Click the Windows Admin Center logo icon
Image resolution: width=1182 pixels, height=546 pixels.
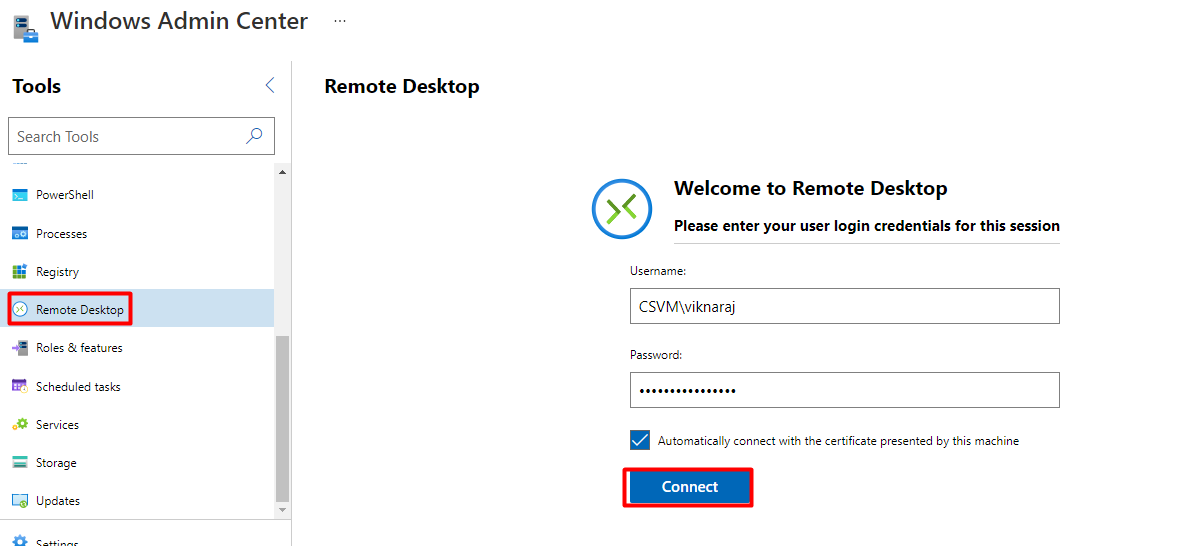(26, 28)
